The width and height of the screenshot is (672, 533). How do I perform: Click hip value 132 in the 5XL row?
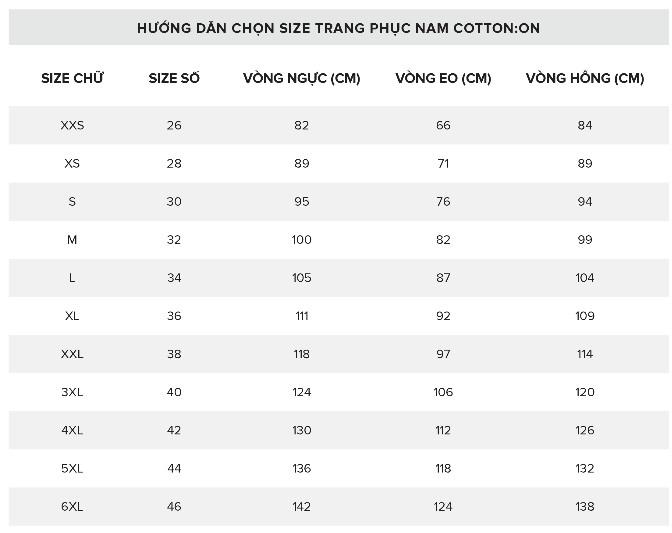pos(585,469)
